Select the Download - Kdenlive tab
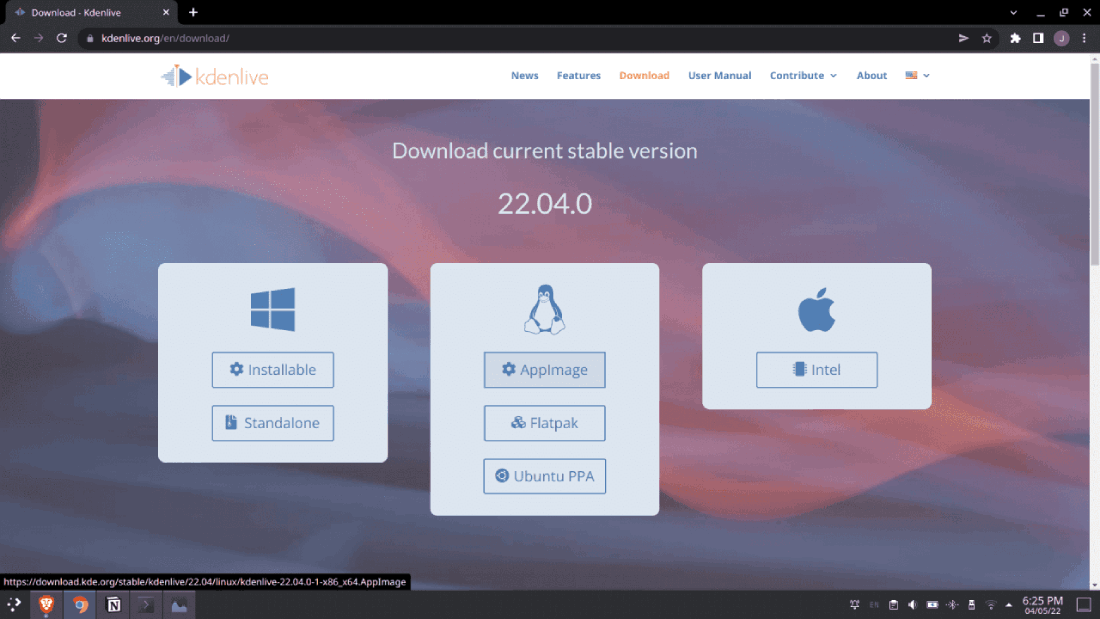This screenshot has width=1100, height=619. [x=91, y=13]
